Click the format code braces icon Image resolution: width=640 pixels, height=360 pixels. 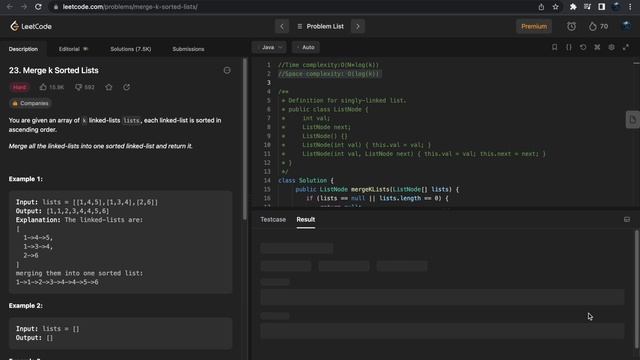tap(569, 47)
